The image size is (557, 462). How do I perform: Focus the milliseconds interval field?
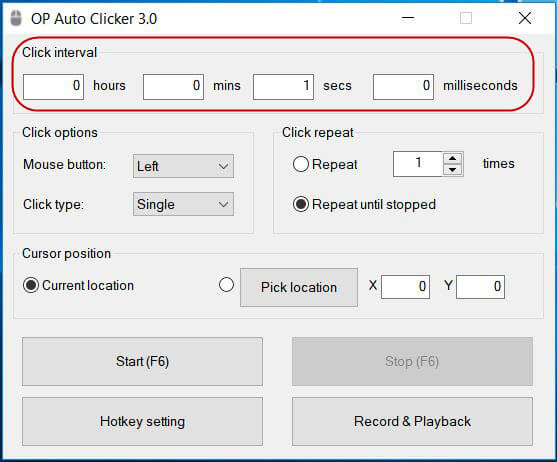(403, 87)
